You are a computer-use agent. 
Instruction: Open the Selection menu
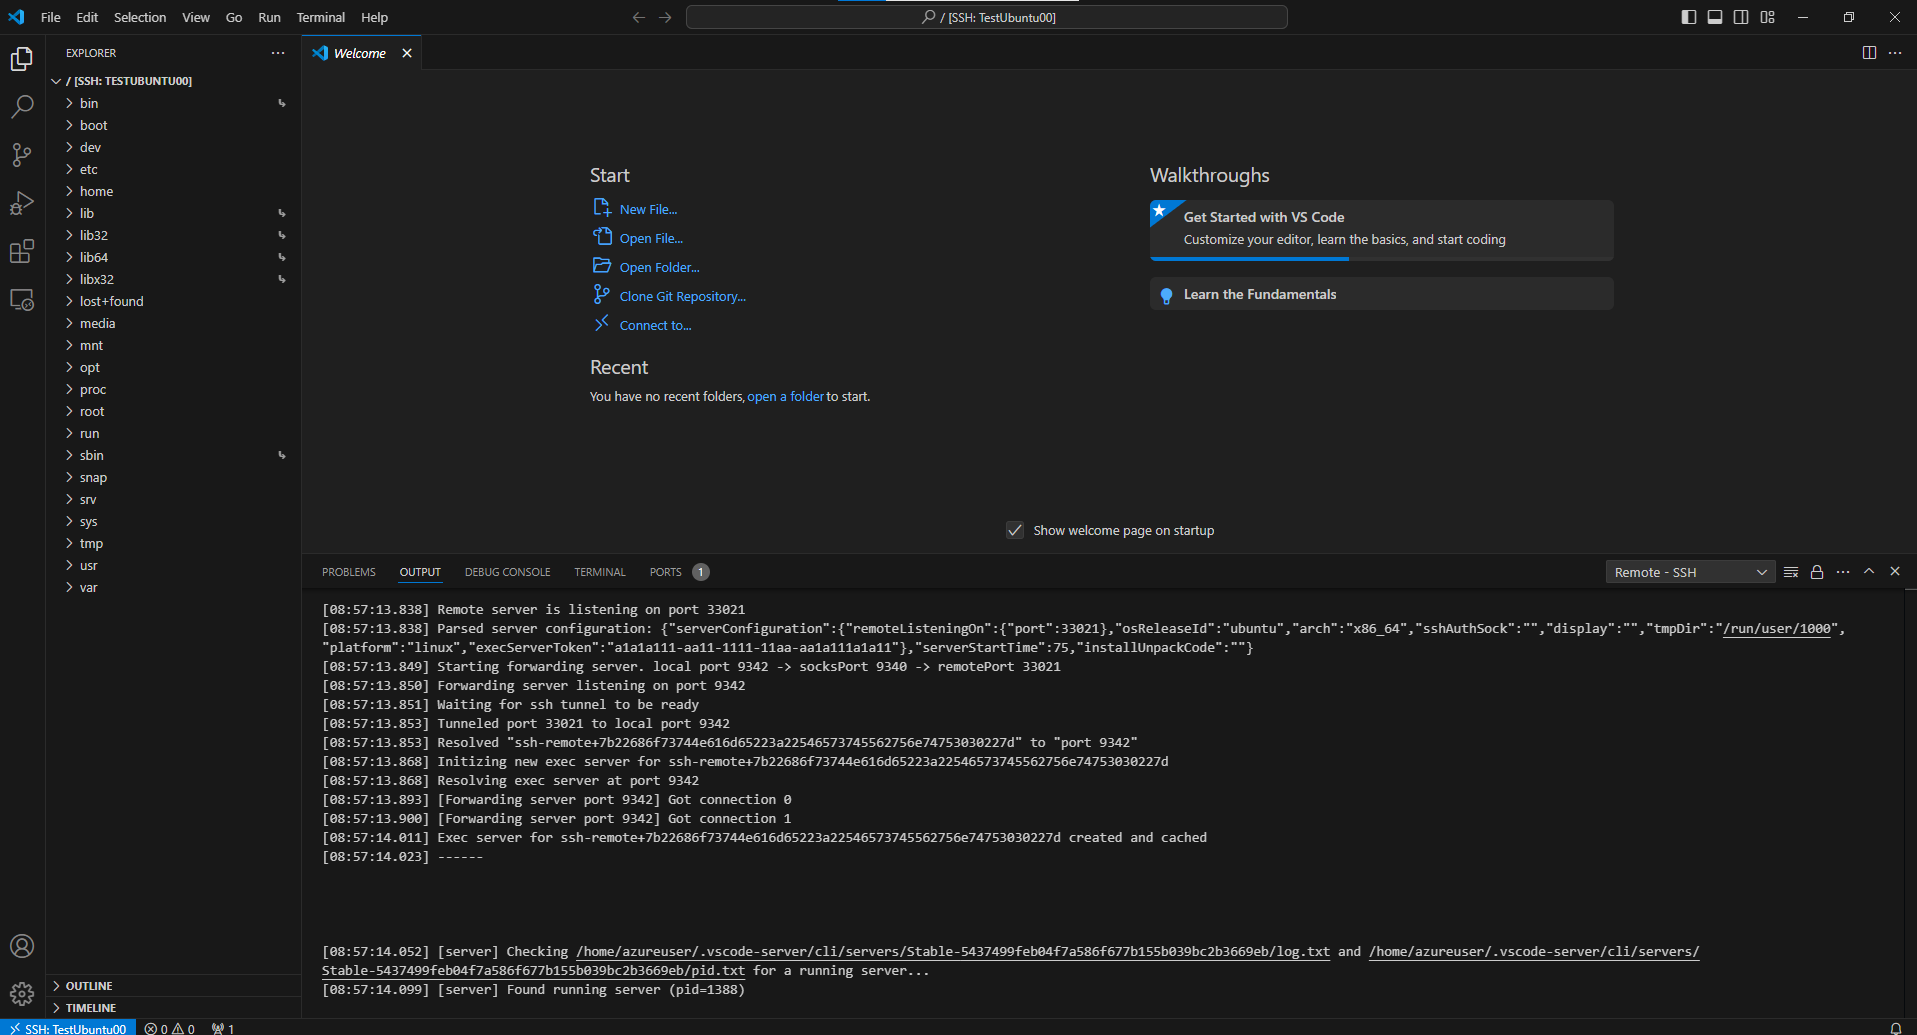[x=140, y=17]
